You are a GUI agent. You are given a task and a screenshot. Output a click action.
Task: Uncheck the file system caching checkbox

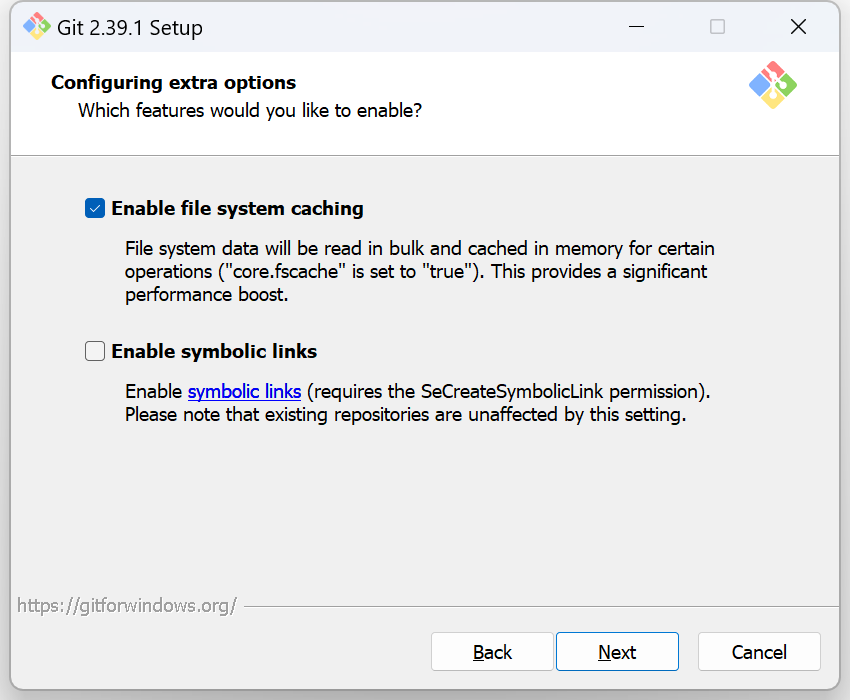pyautogui.click(x=95, y=209)
